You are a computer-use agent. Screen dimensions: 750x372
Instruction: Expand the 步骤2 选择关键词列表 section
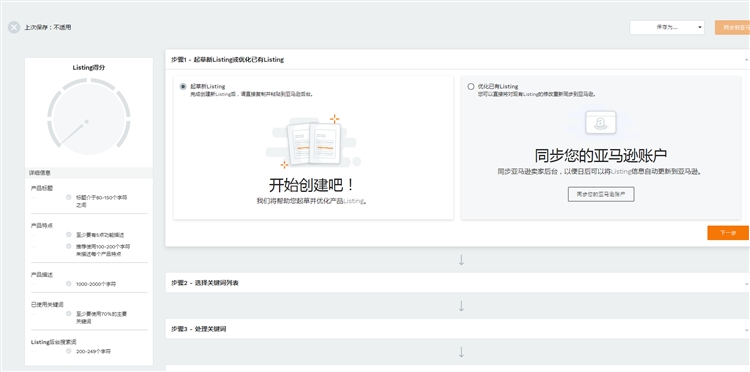[x=457, y=283]
